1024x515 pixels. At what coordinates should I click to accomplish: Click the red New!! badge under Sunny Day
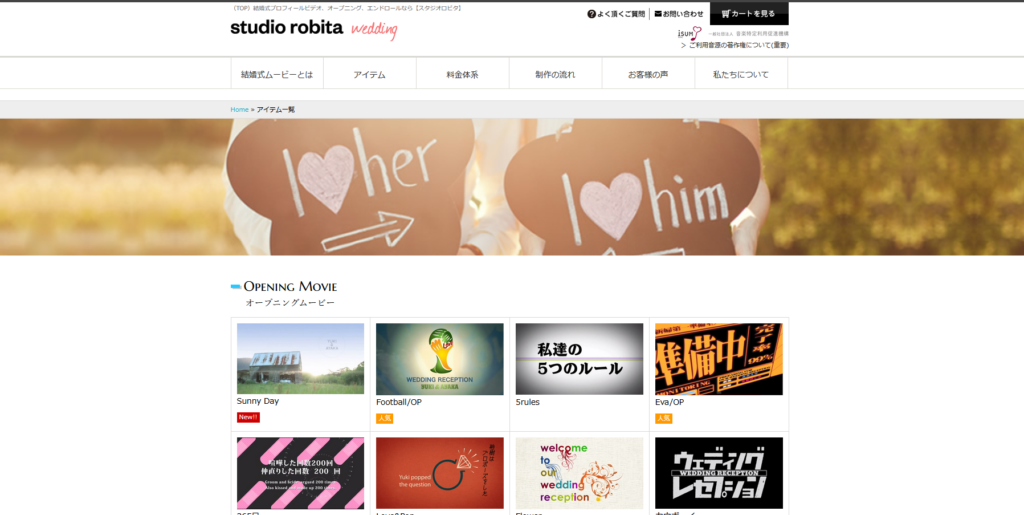[248, 417]
